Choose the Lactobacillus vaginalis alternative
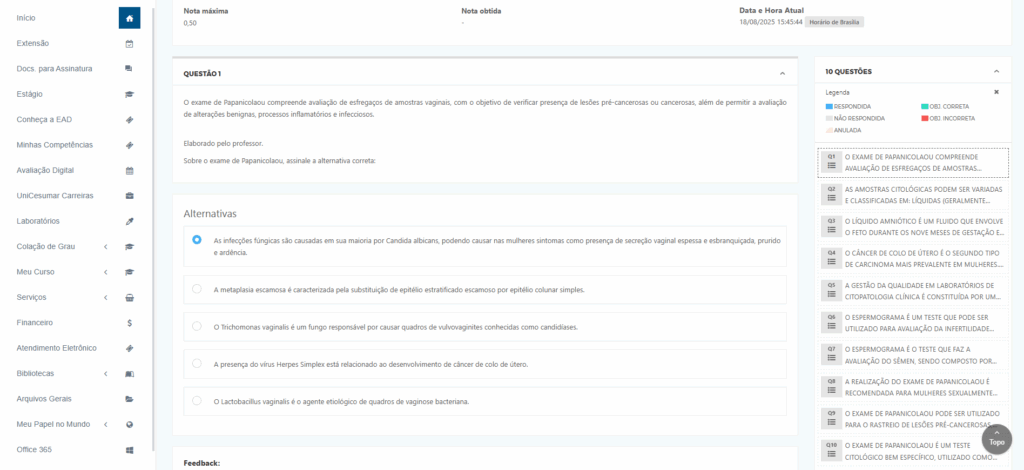 tap(197, 401)
